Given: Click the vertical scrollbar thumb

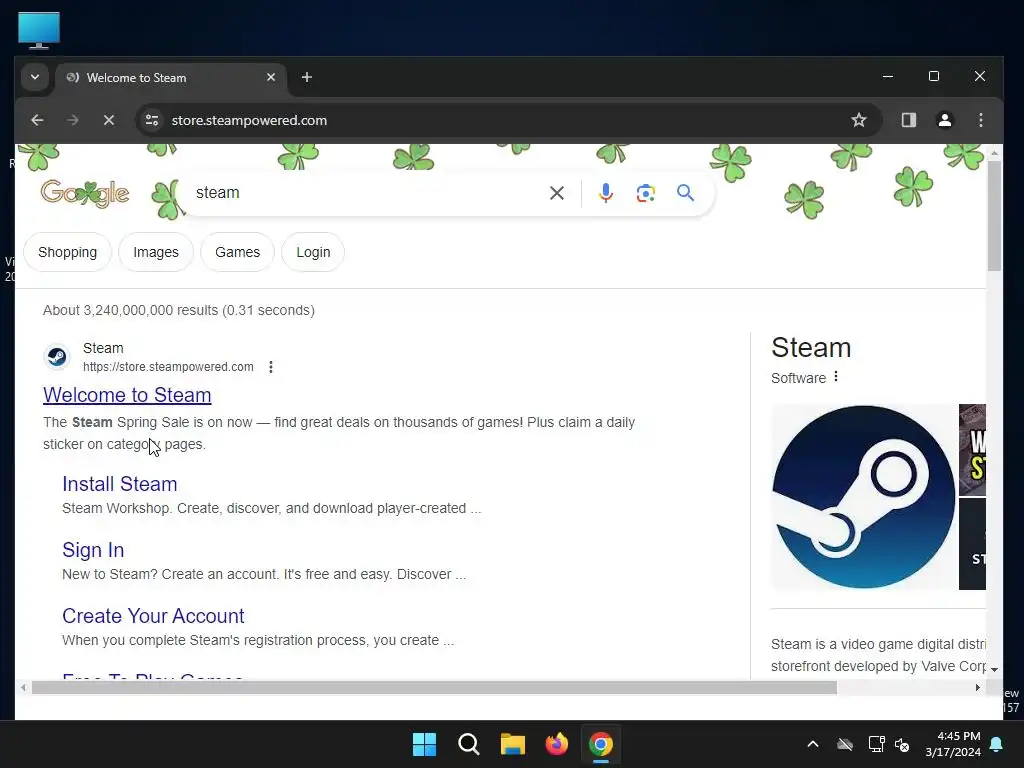Looking at the screenshot, I should (x=994, y=216).
